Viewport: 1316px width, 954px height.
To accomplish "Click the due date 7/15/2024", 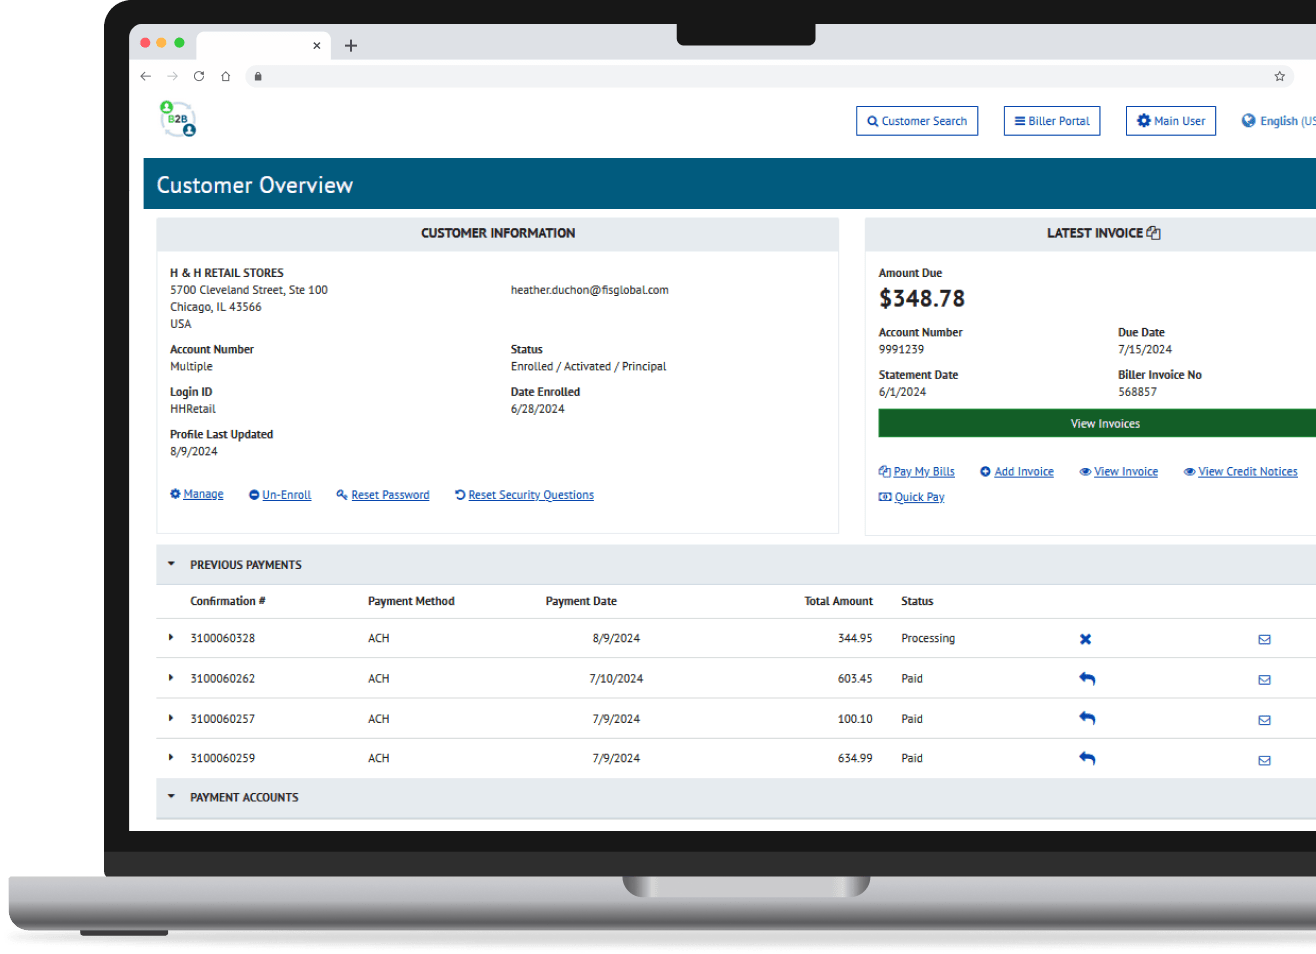I will (x=1145, y=349).
